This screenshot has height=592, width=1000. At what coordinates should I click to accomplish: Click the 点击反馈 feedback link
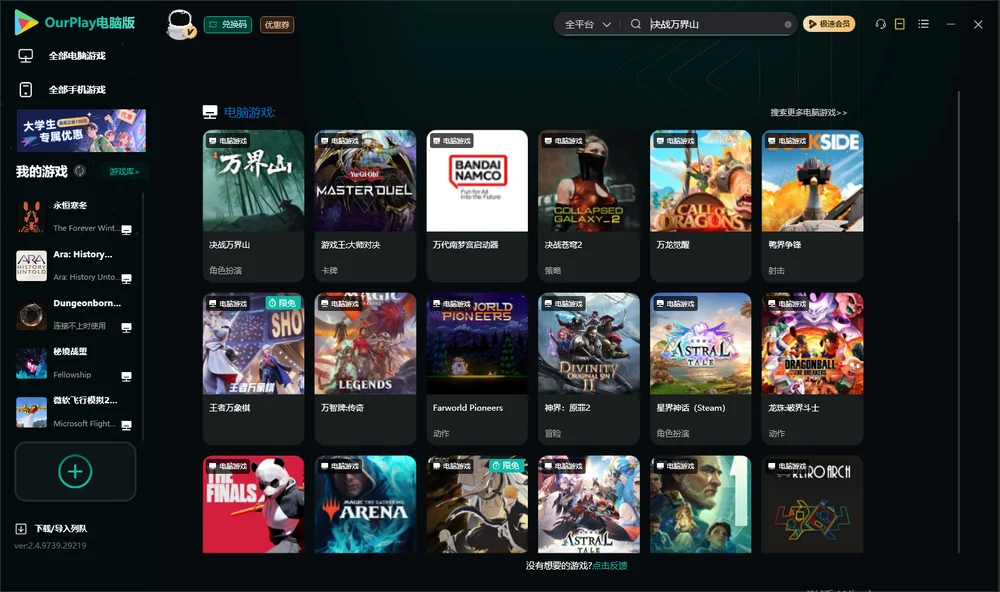610,565
